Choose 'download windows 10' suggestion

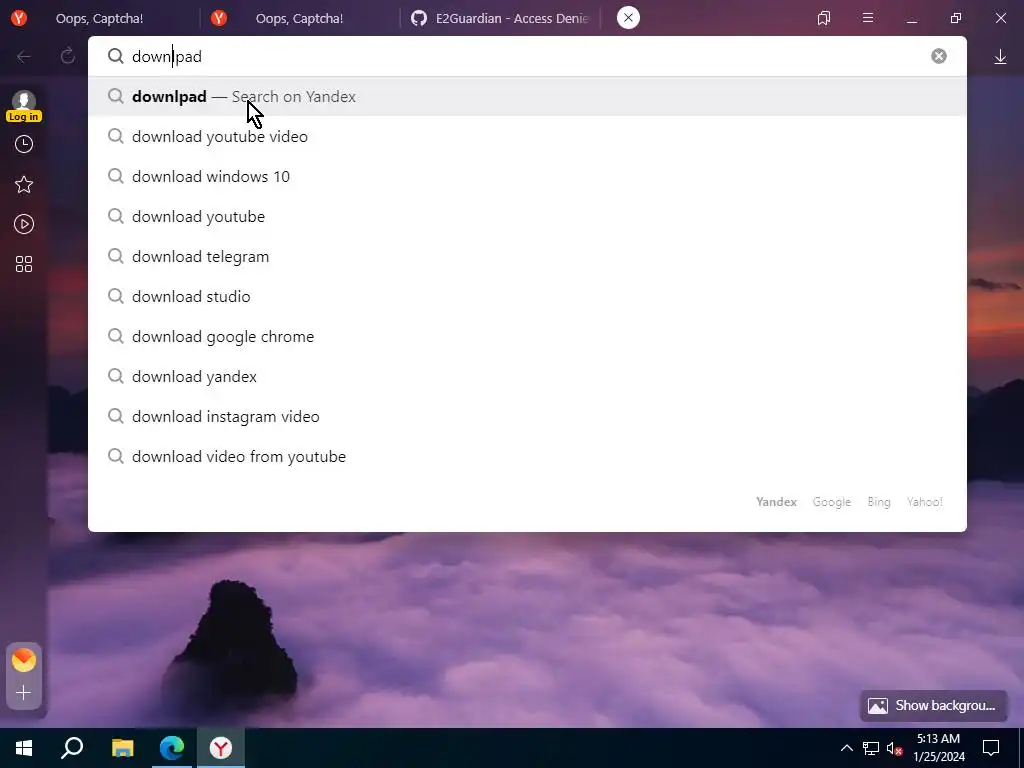point(527,176)
